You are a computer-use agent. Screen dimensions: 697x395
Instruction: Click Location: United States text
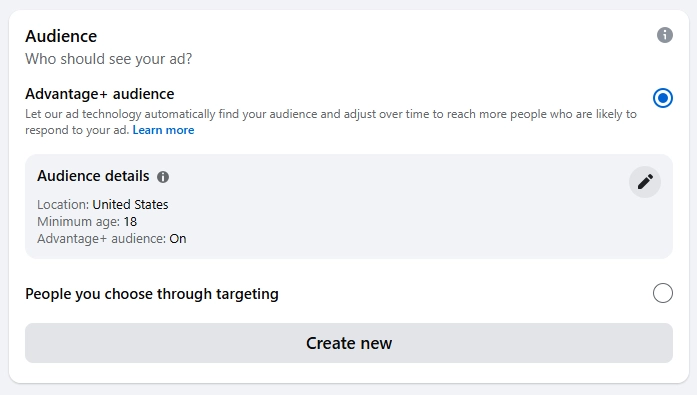103,204
